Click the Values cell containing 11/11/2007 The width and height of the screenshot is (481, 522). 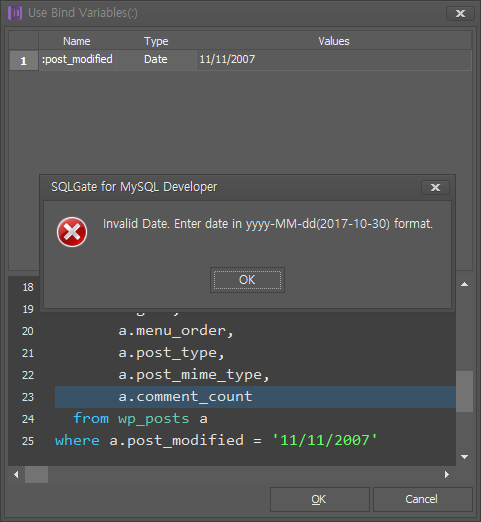[x=334, y=60]
